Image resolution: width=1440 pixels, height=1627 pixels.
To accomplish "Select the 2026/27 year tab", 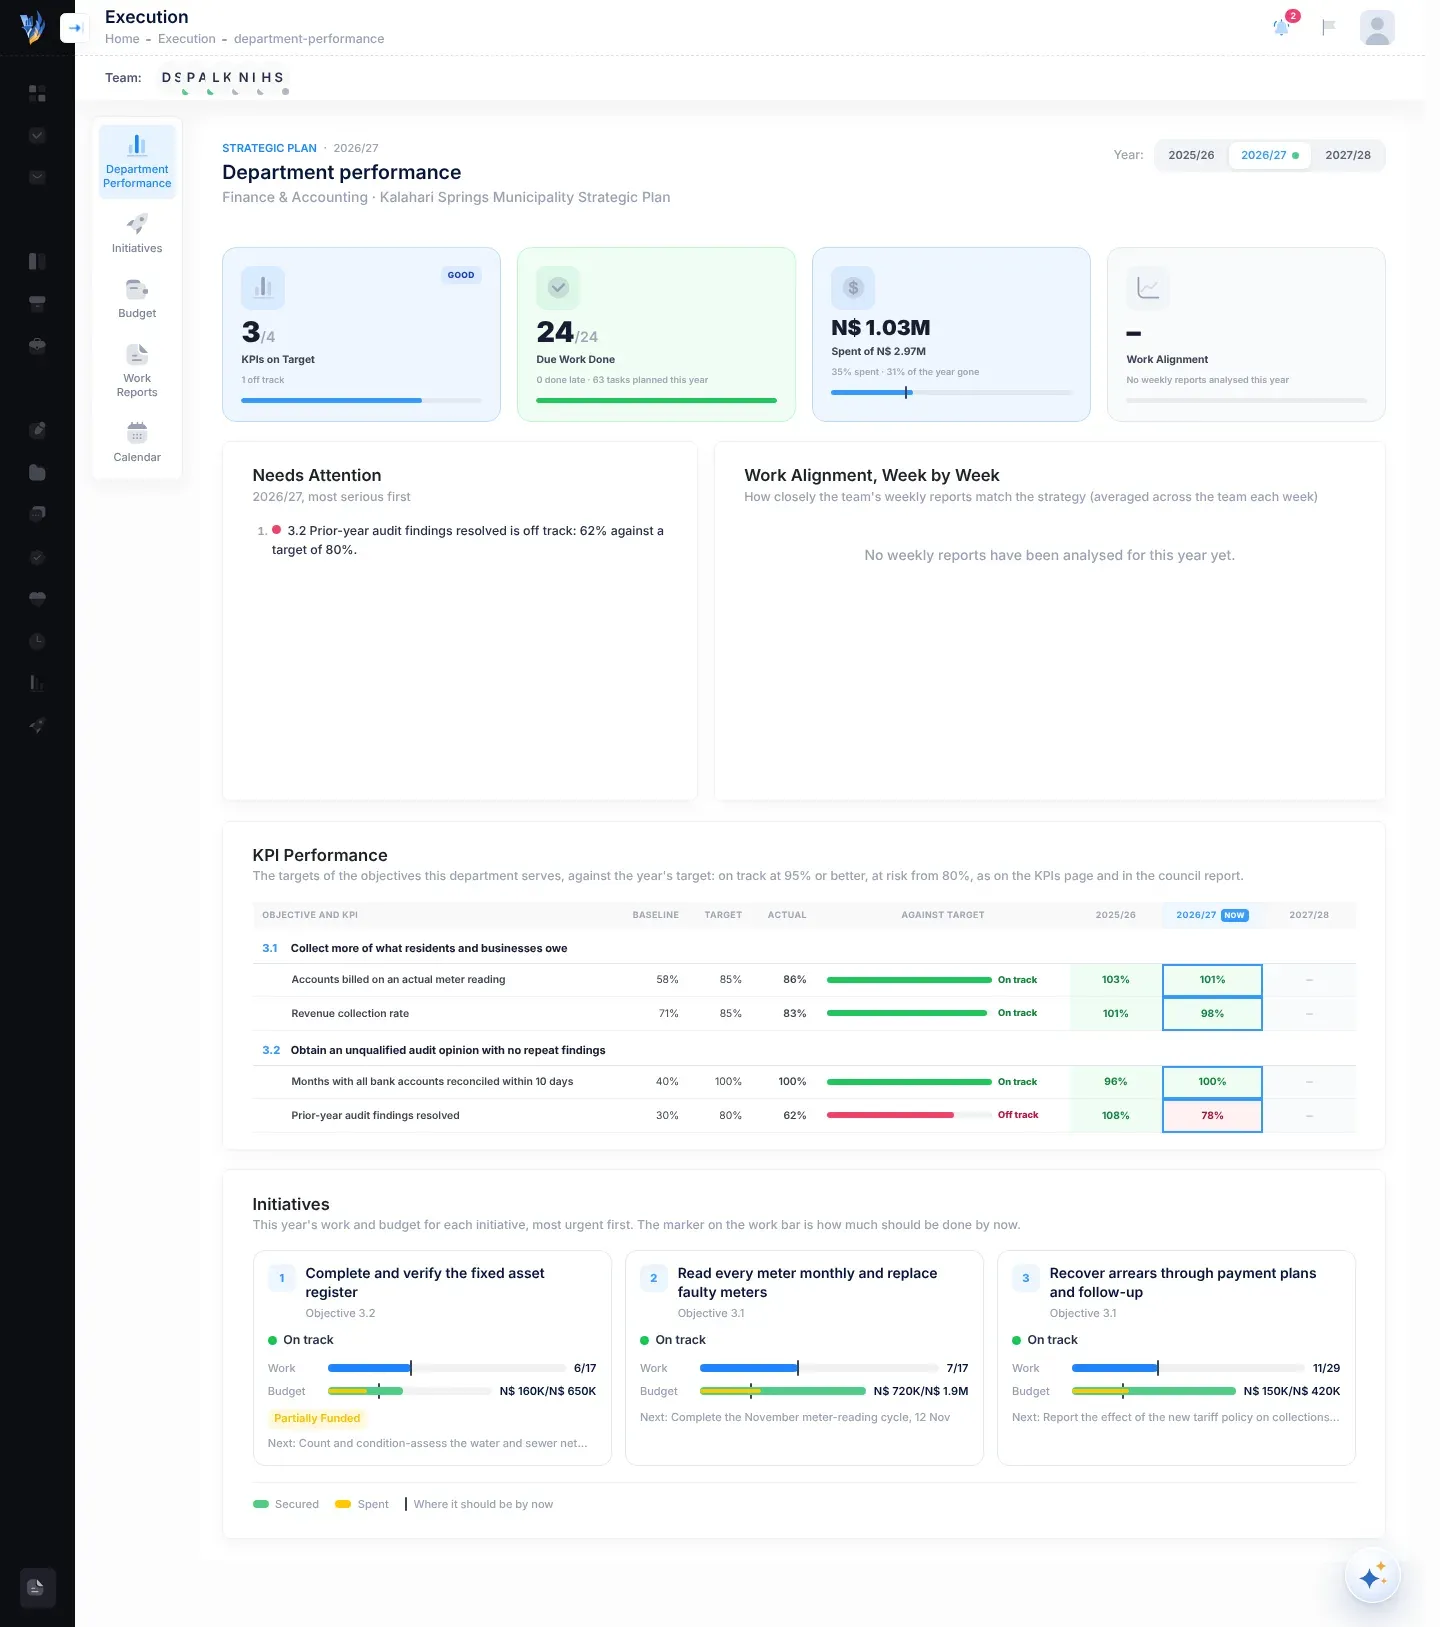I will (x=1269, y=155).
